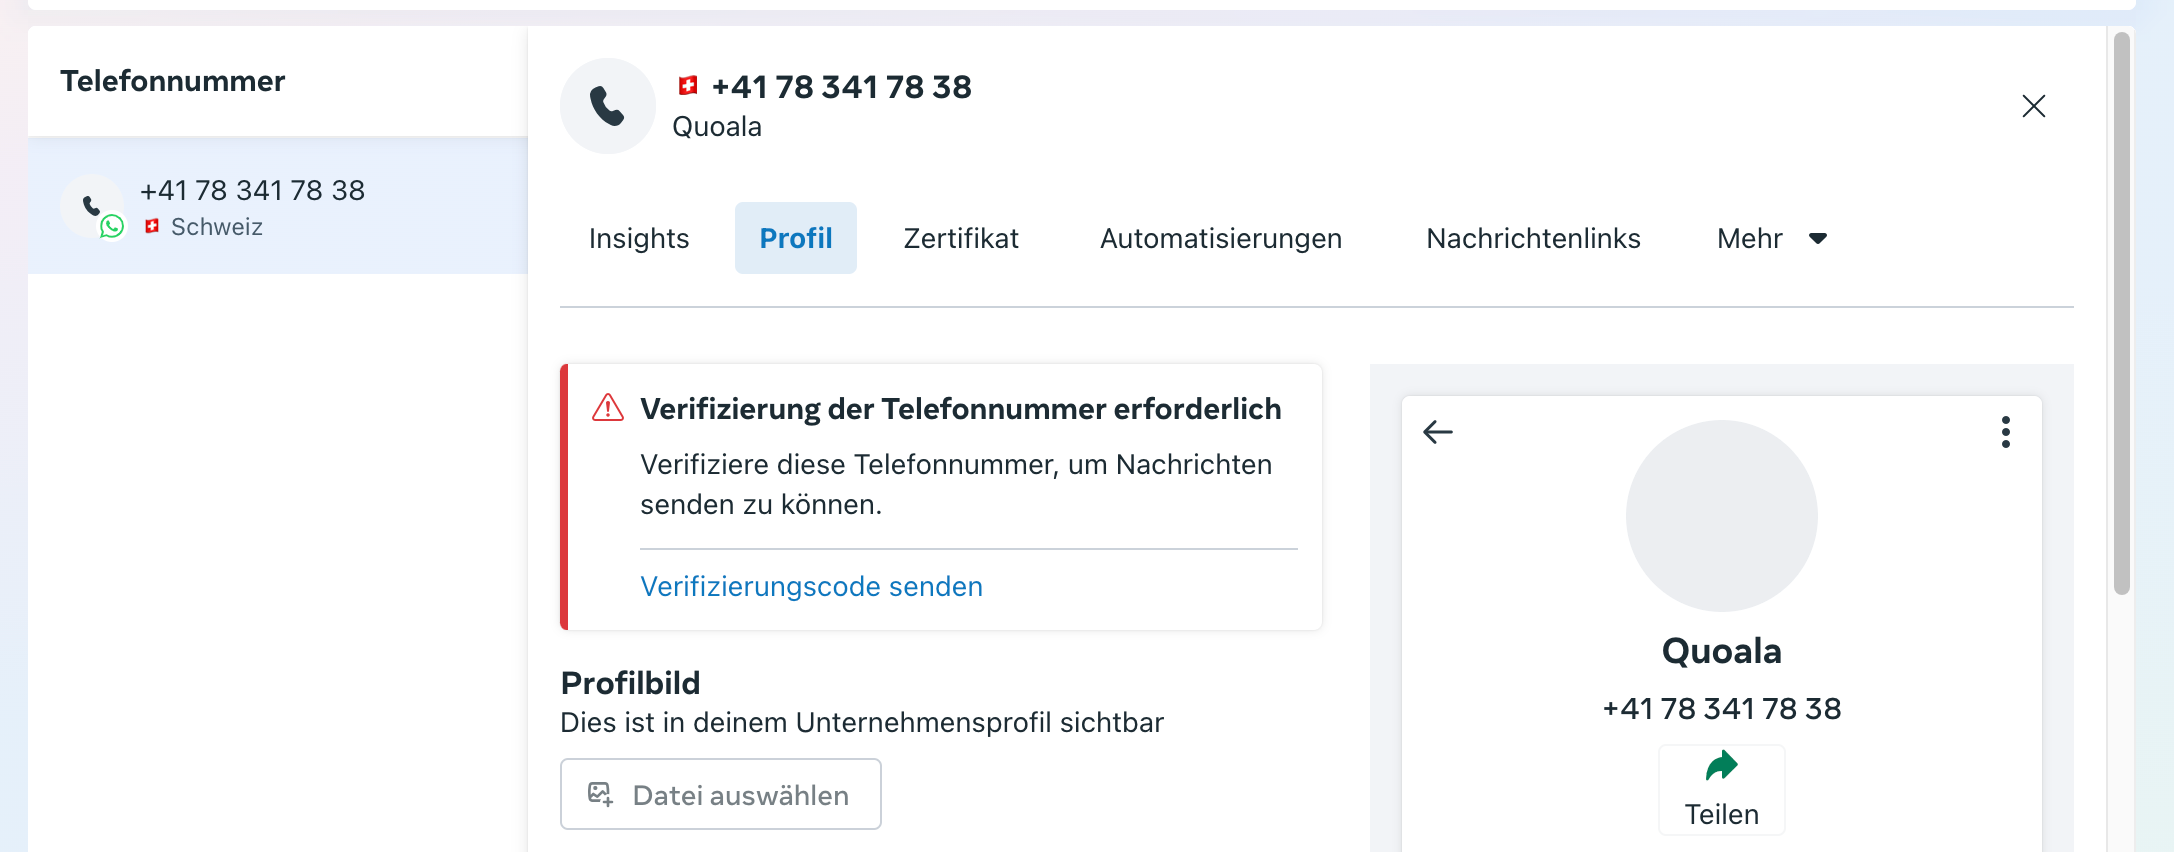This screenshot has width=2174, height=852.
Task: Click the back arrow in profile preview
Action: coord(1438,432)
